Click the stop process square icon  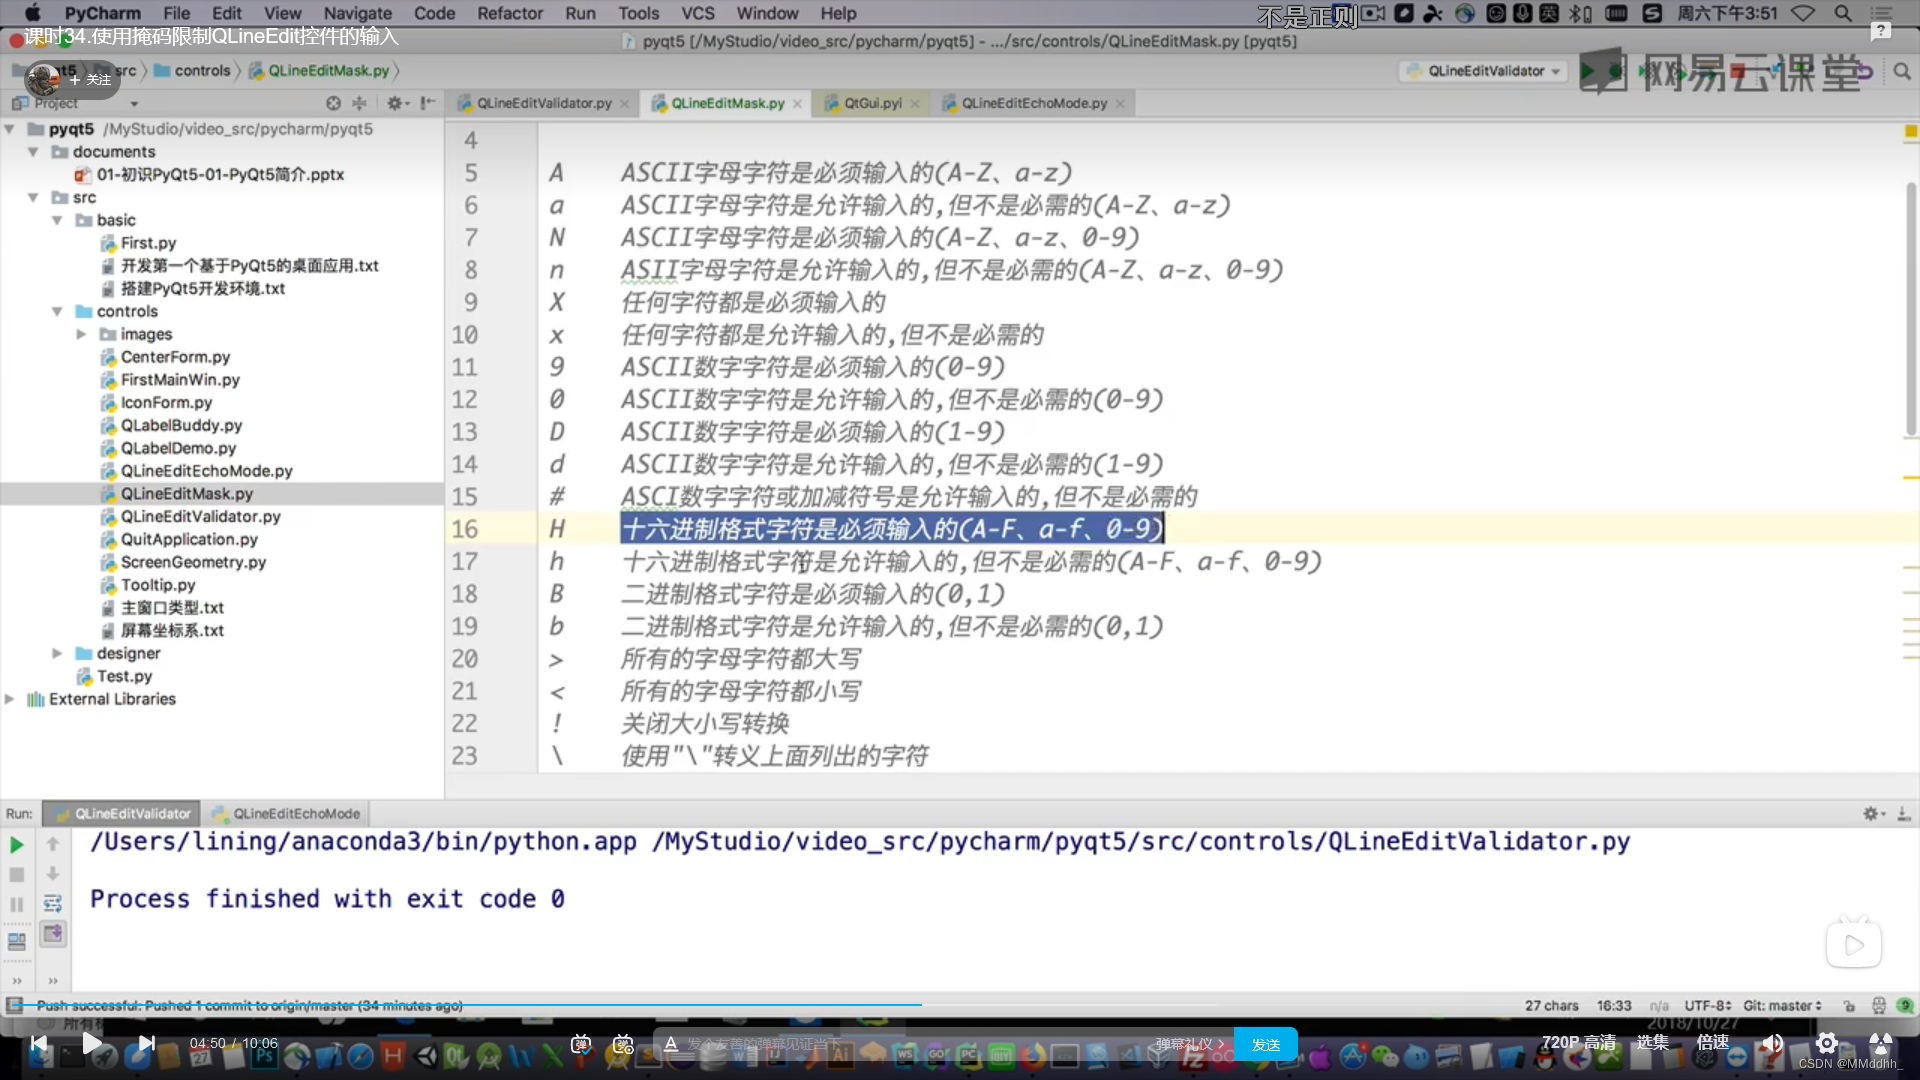tap(17, 875)
